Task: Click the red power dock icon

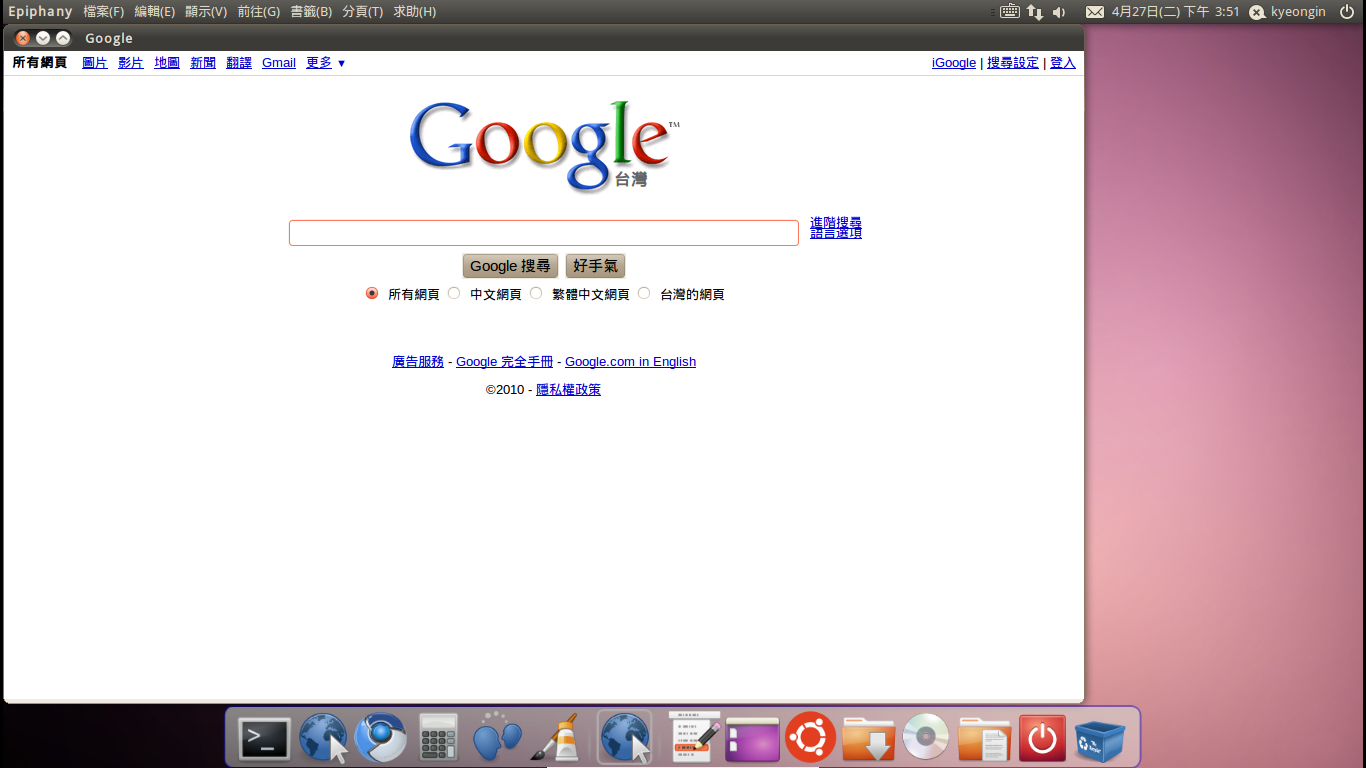Action: (x=1042, y=739)
